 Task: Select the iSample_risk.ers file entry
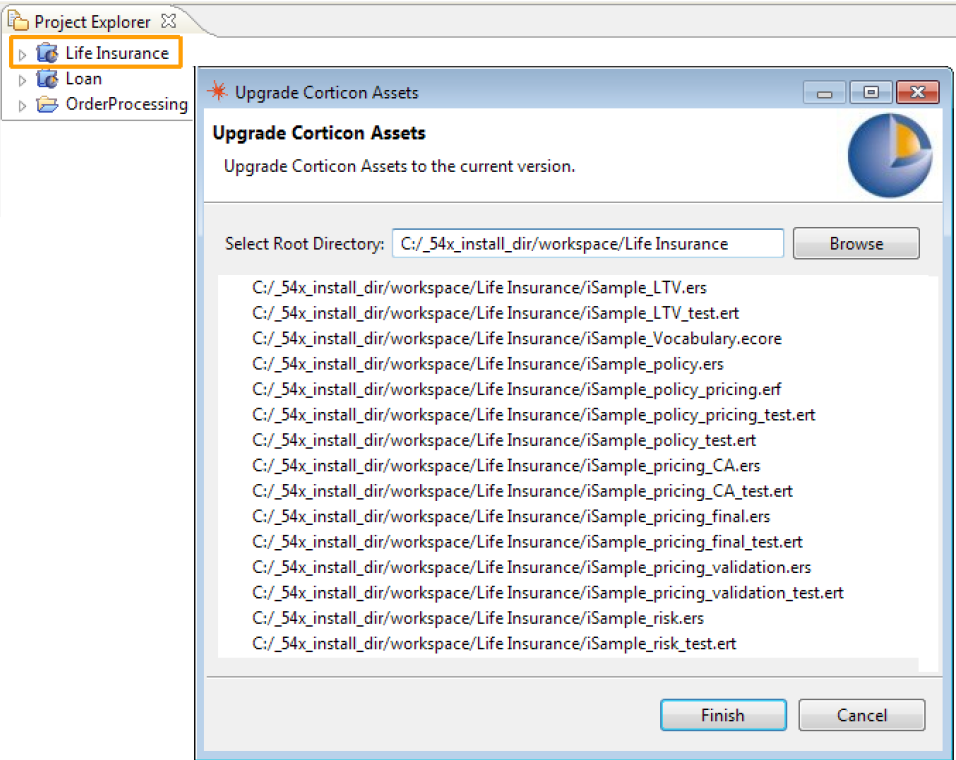tap(478, 619)
